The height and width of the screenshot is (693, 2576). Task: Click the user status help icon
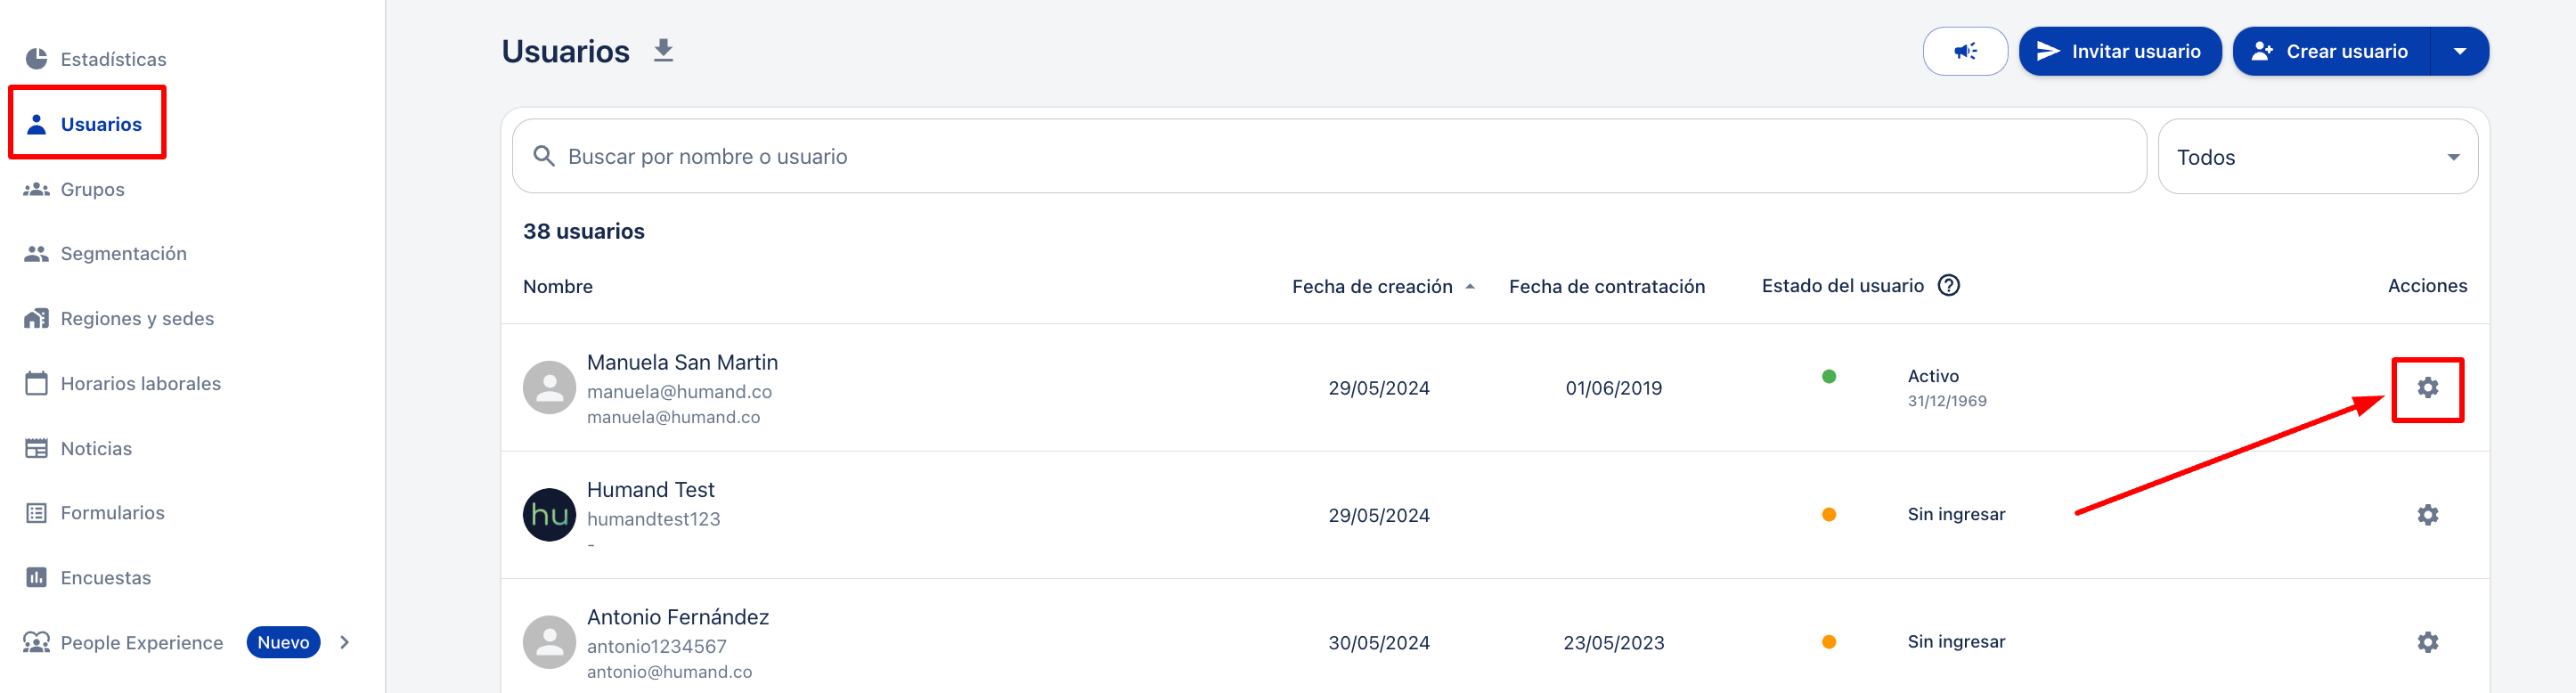click(x=1948, y=286)
